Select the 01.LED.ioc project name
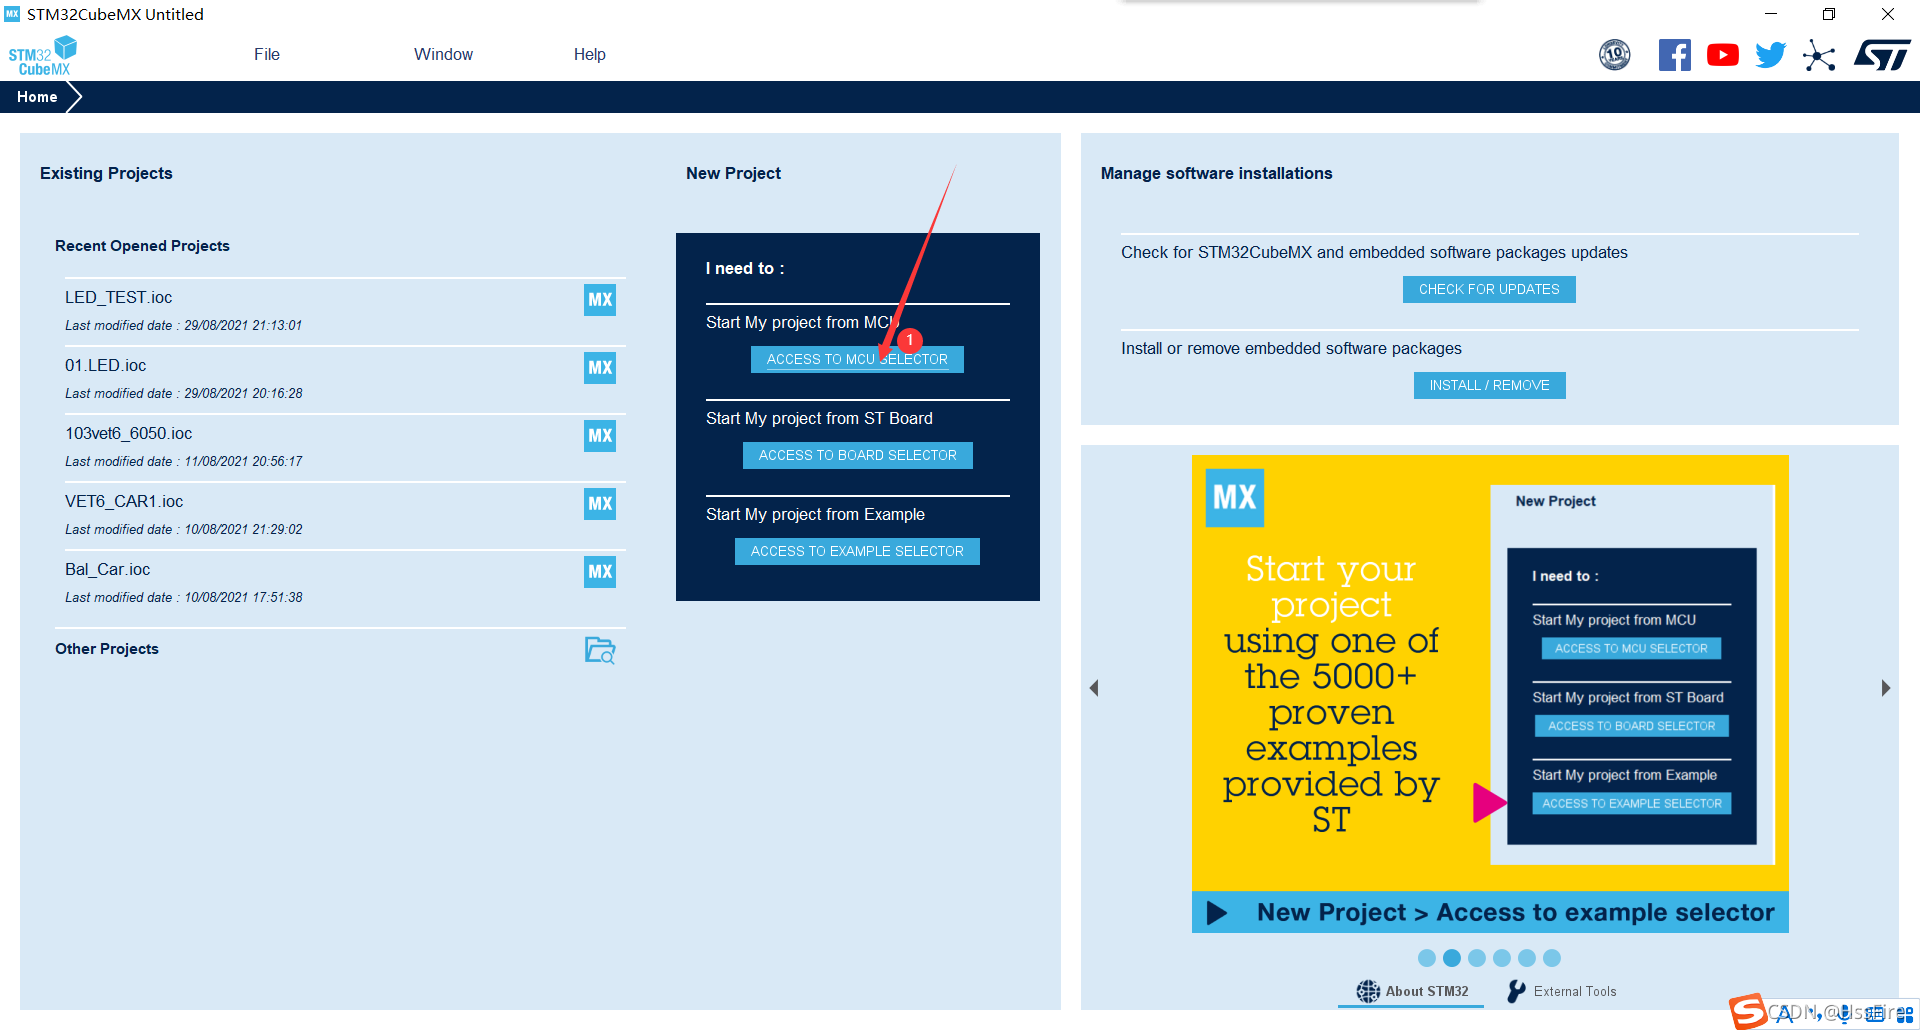This screenshot has width=1920, height=1030. click(x=105, y=365)
